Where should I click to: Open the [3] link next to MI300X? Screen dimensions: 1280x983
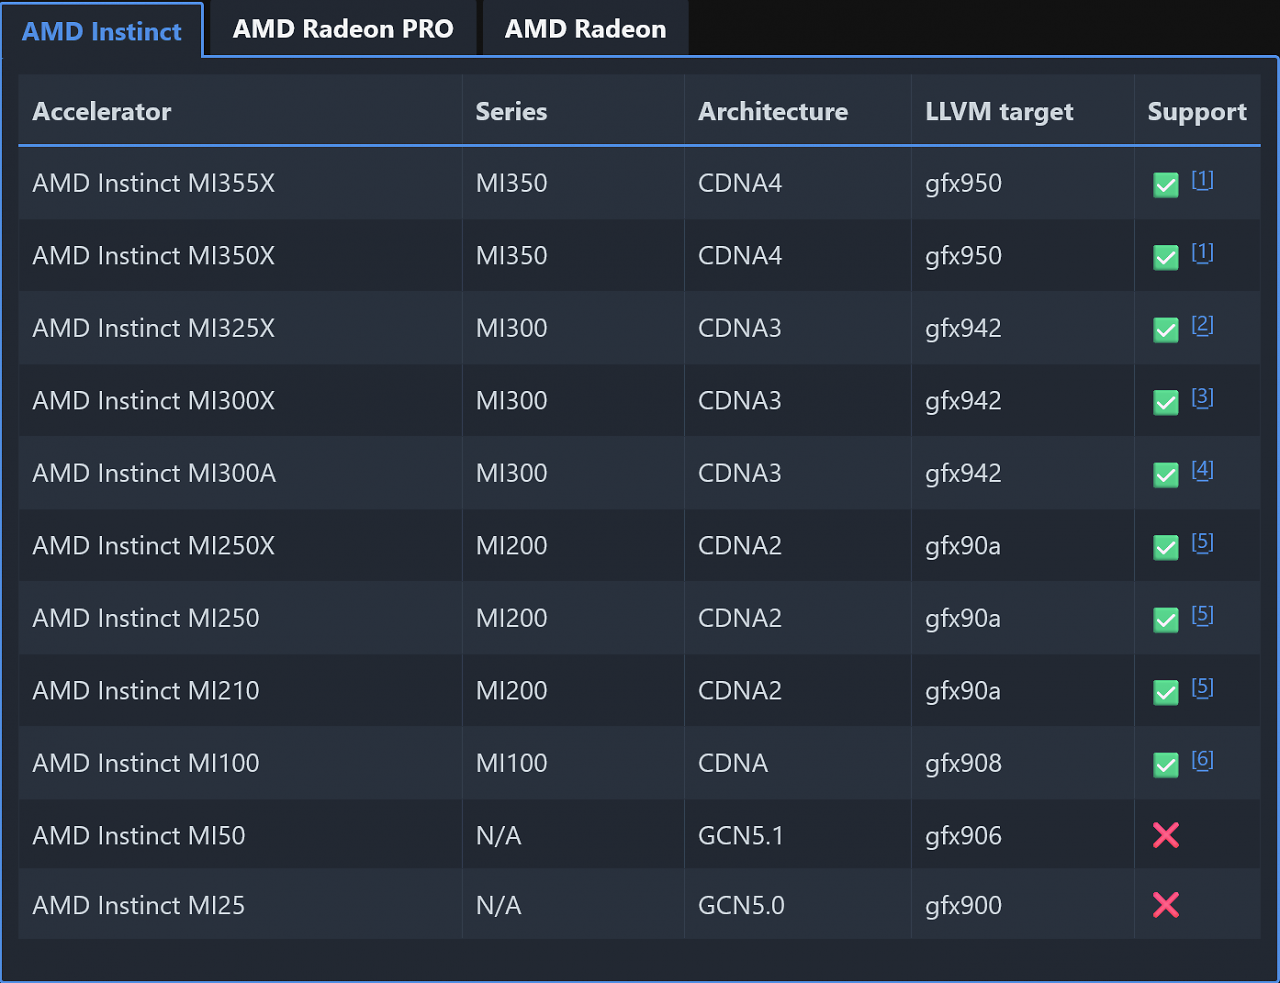tap(1203, 397)
